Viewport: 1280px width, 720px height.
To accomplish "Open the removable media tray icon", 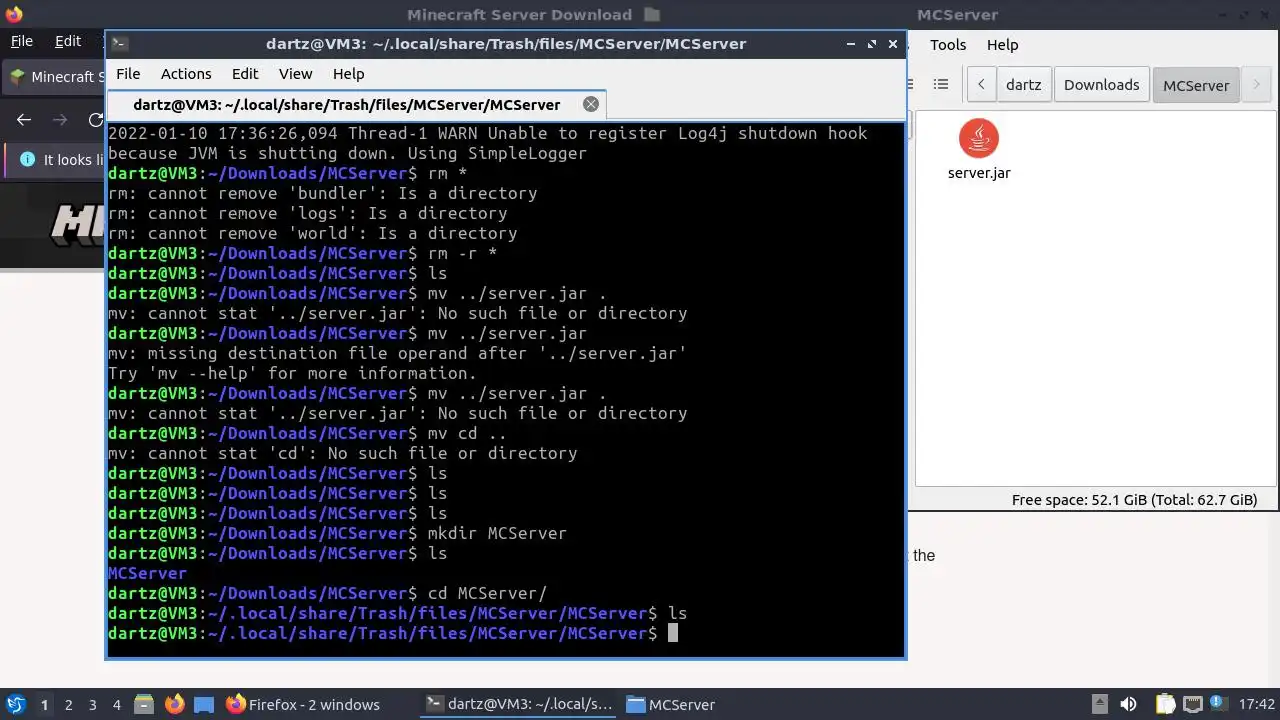I will [x=1099, y=704].
